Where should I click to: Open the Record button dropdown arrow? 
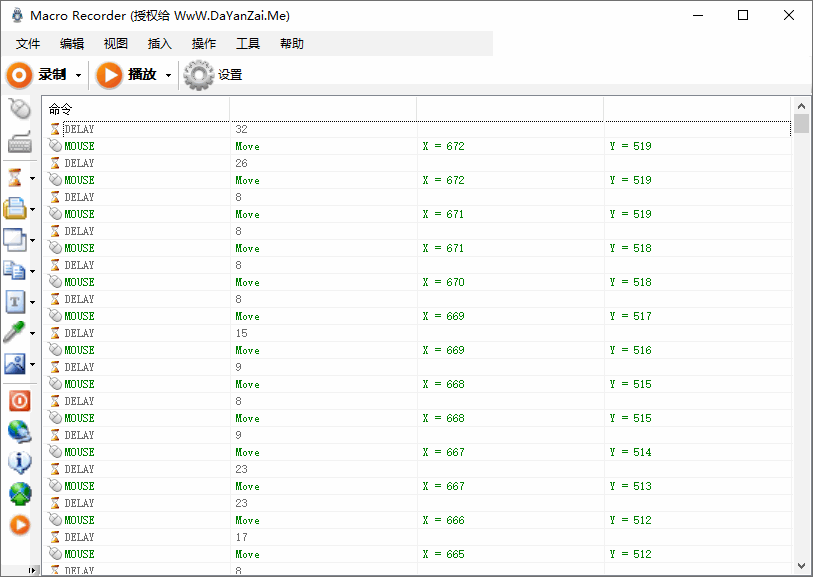point(78,76)
